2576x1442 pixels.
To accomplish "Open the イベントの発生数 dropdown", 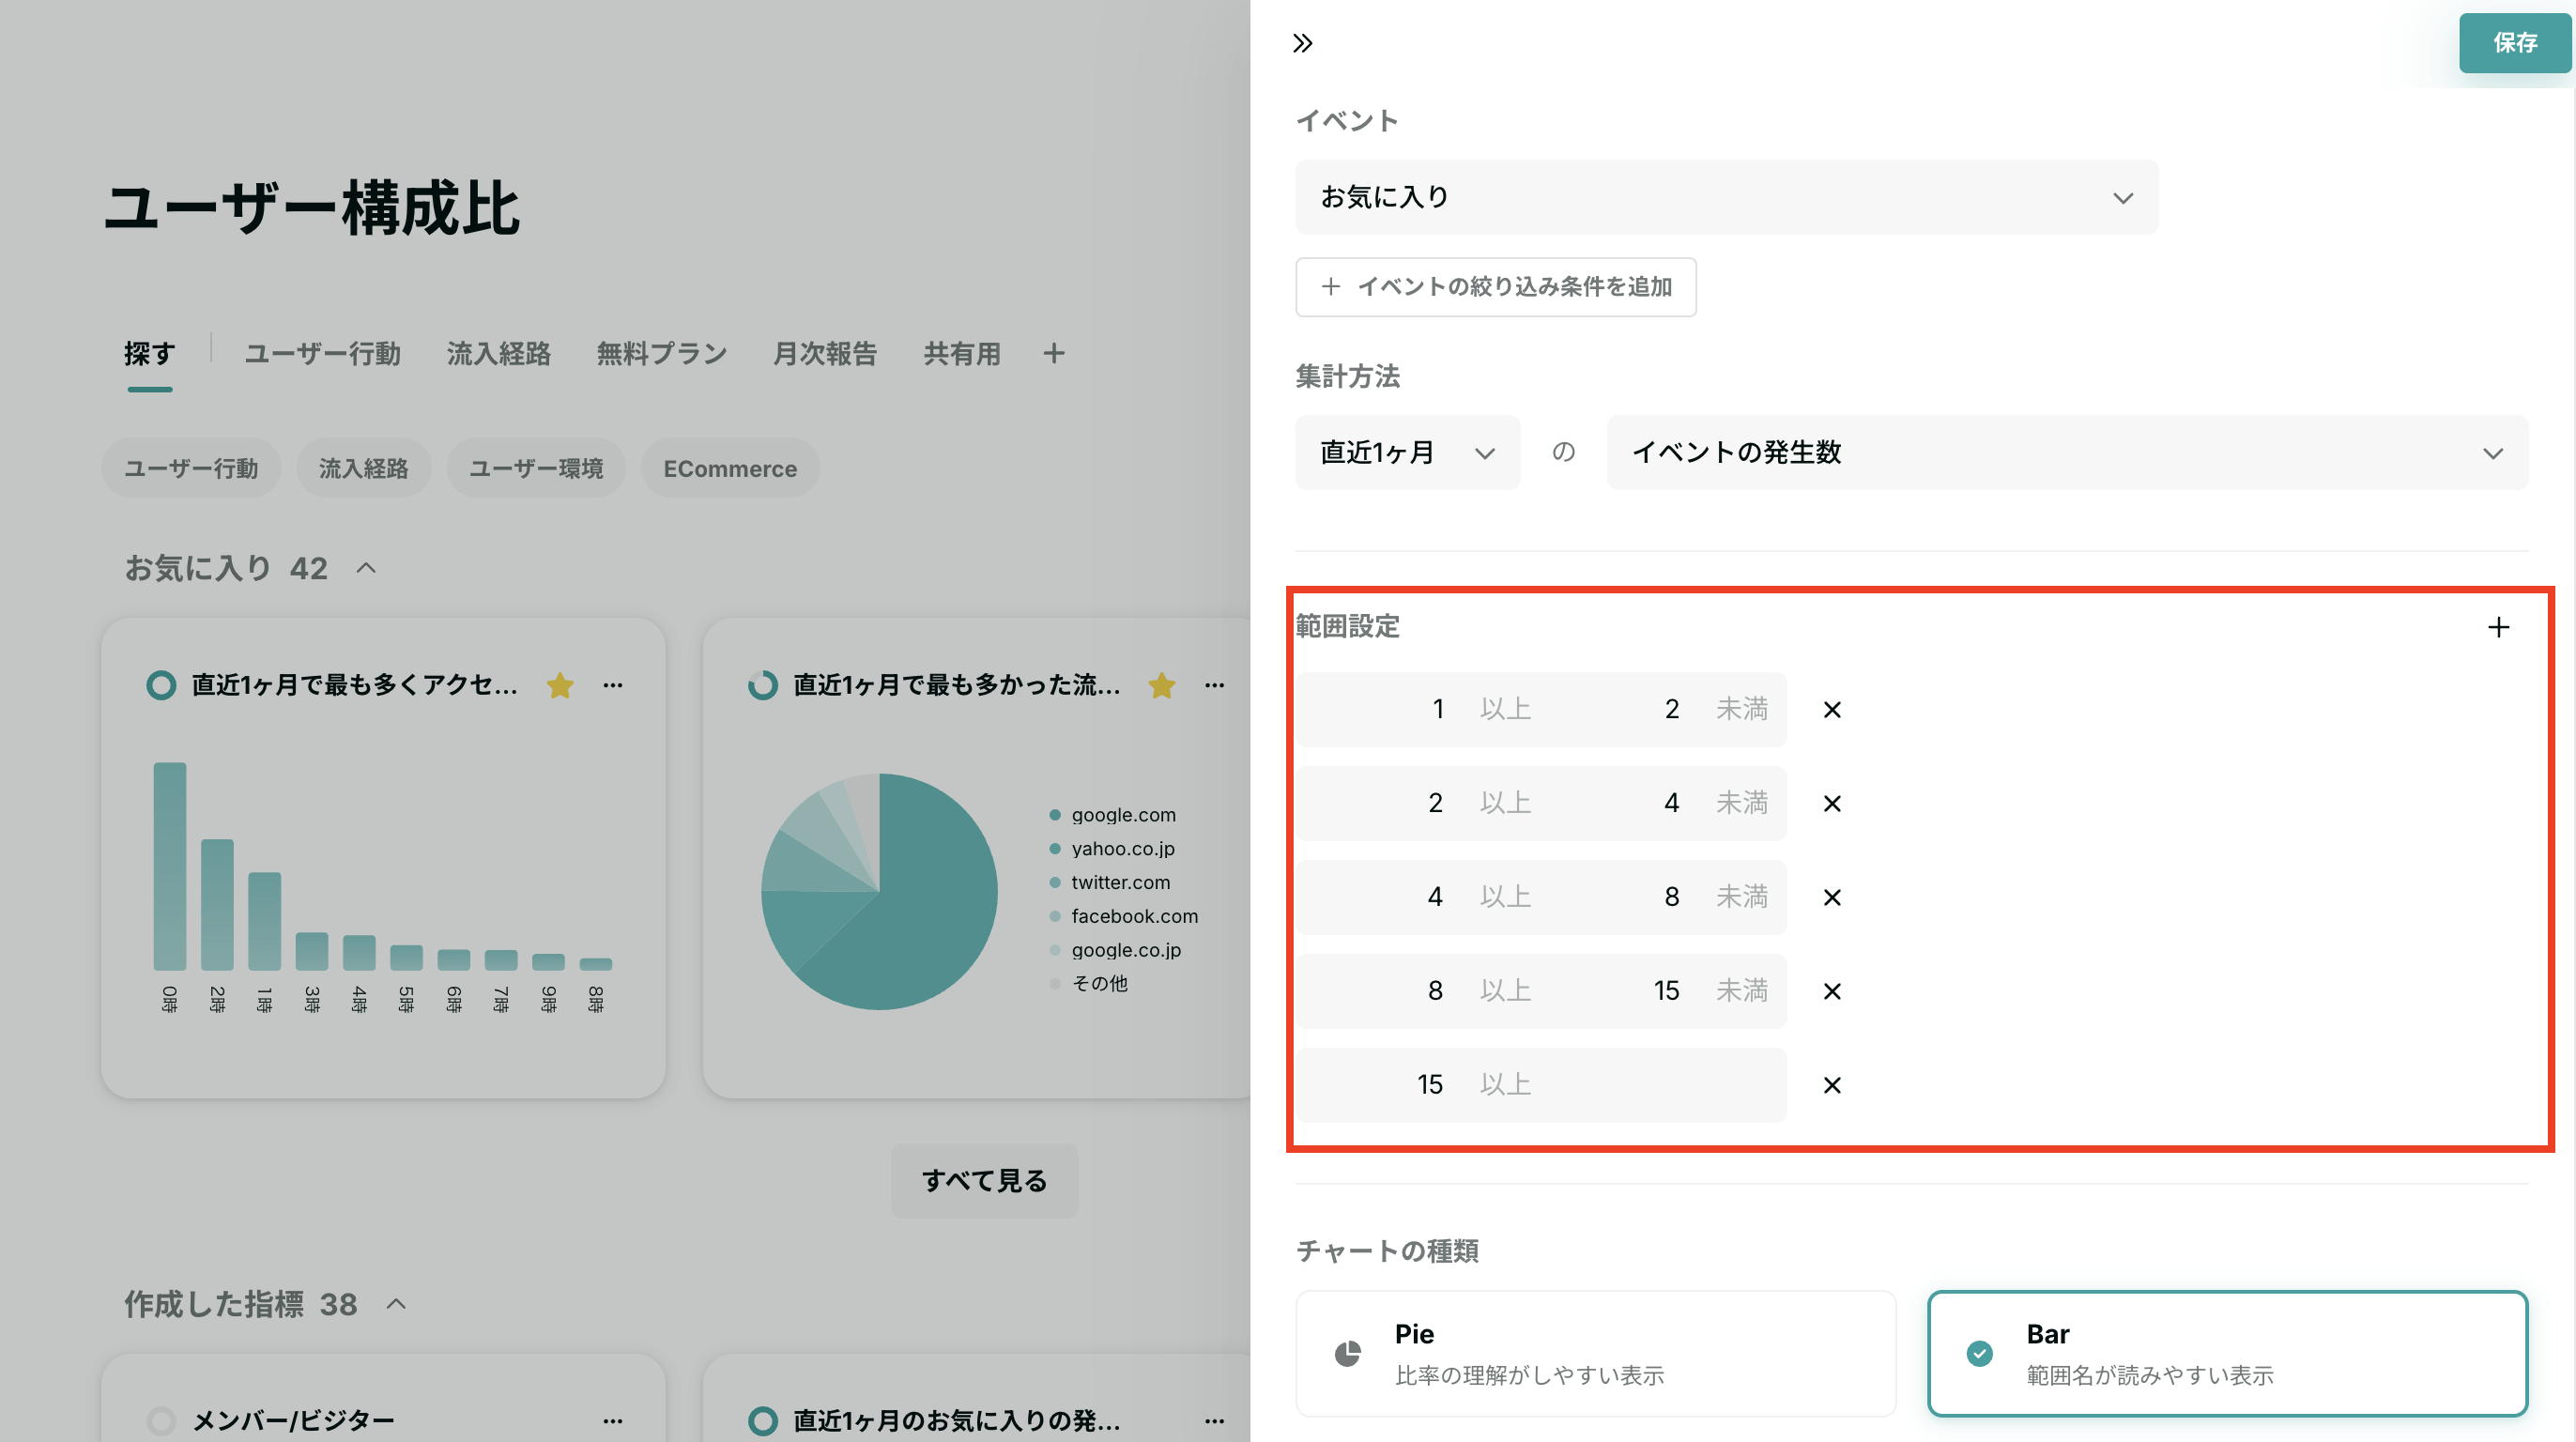I will coord(2067,452).
